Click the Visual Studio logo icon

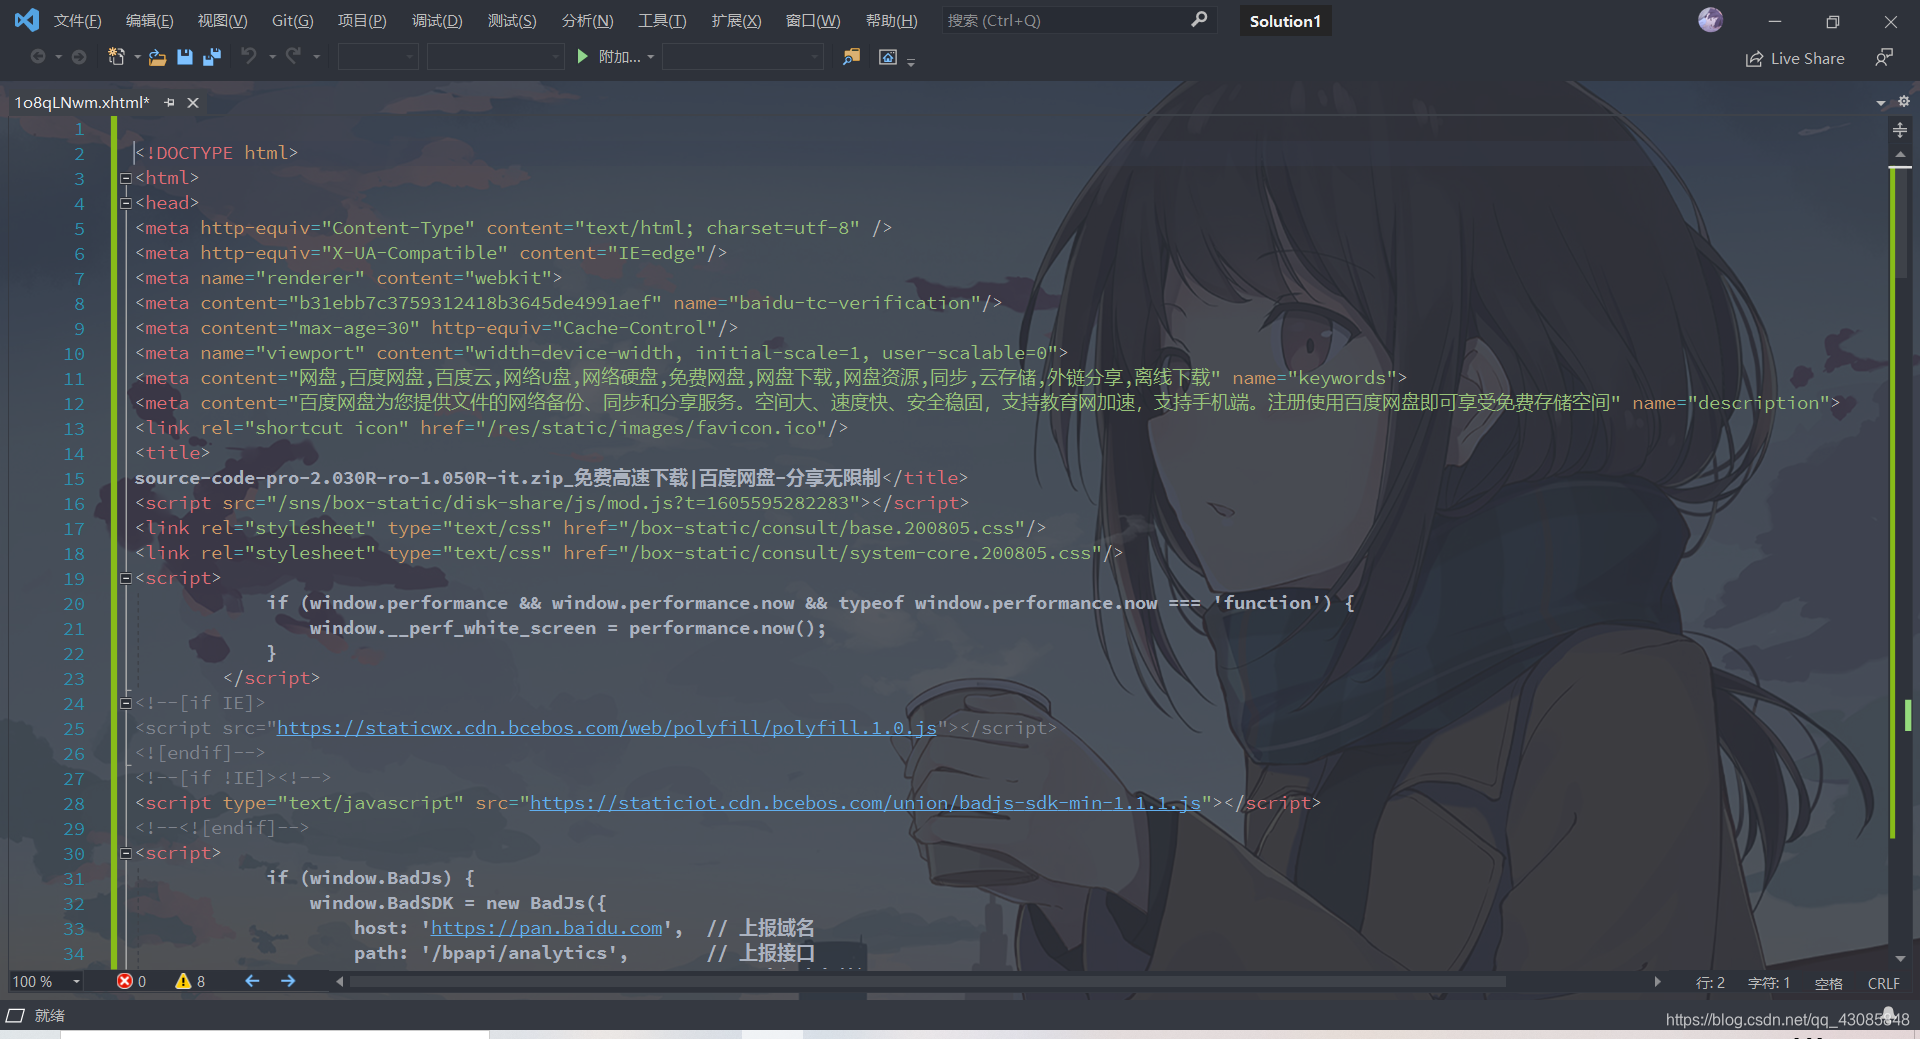click(x=27, y=20)
